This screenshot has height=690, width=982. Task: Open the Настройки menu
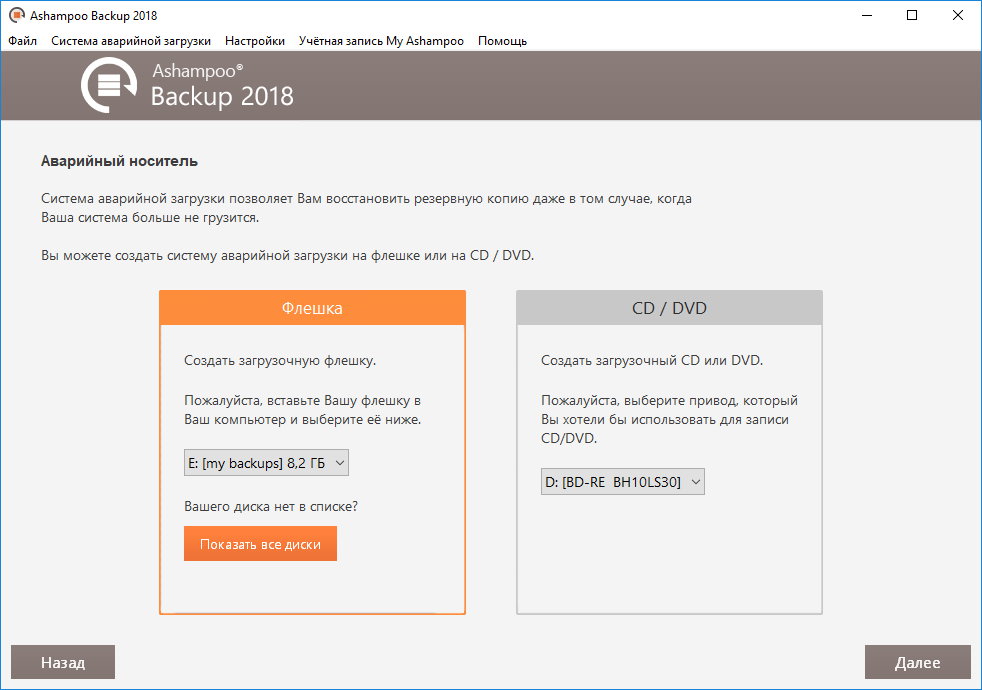pyautogui.click(x=255, y=41)
